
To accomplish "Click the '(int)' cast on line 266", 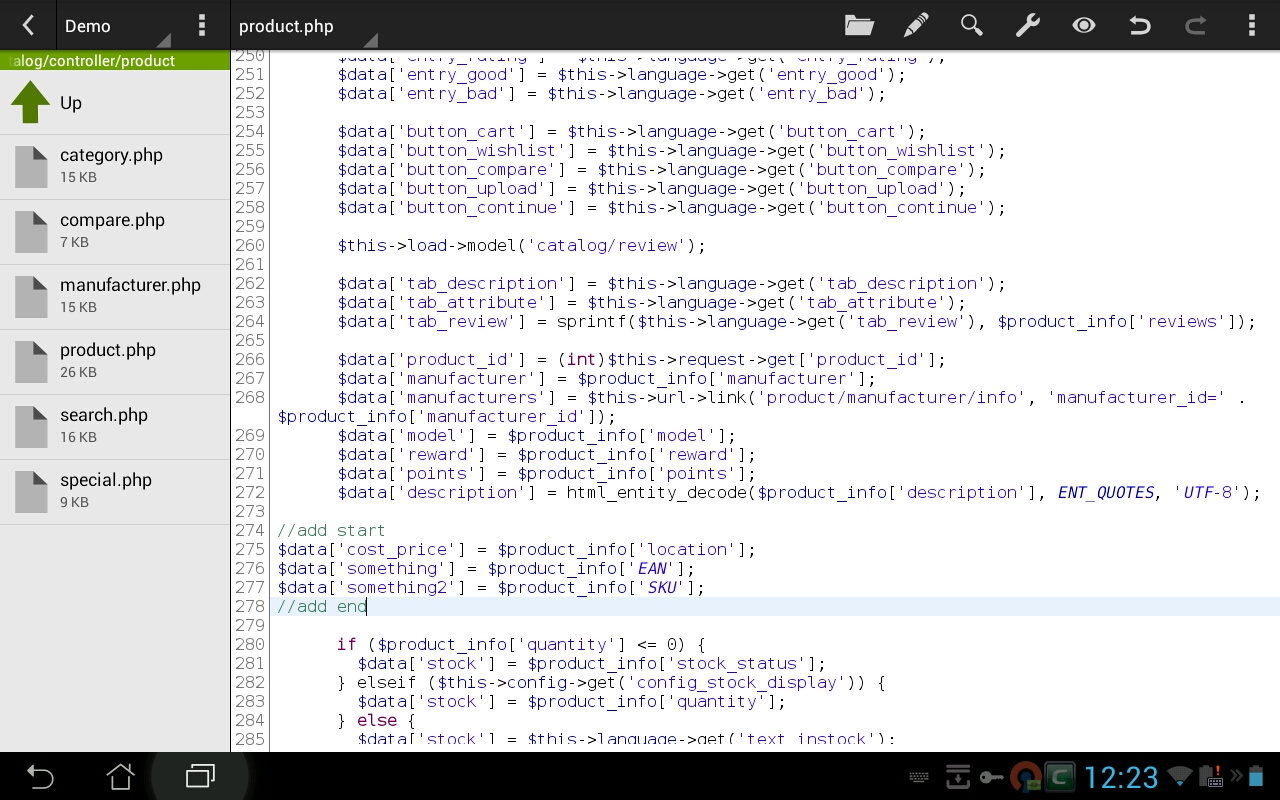I will tap(582, 359).
